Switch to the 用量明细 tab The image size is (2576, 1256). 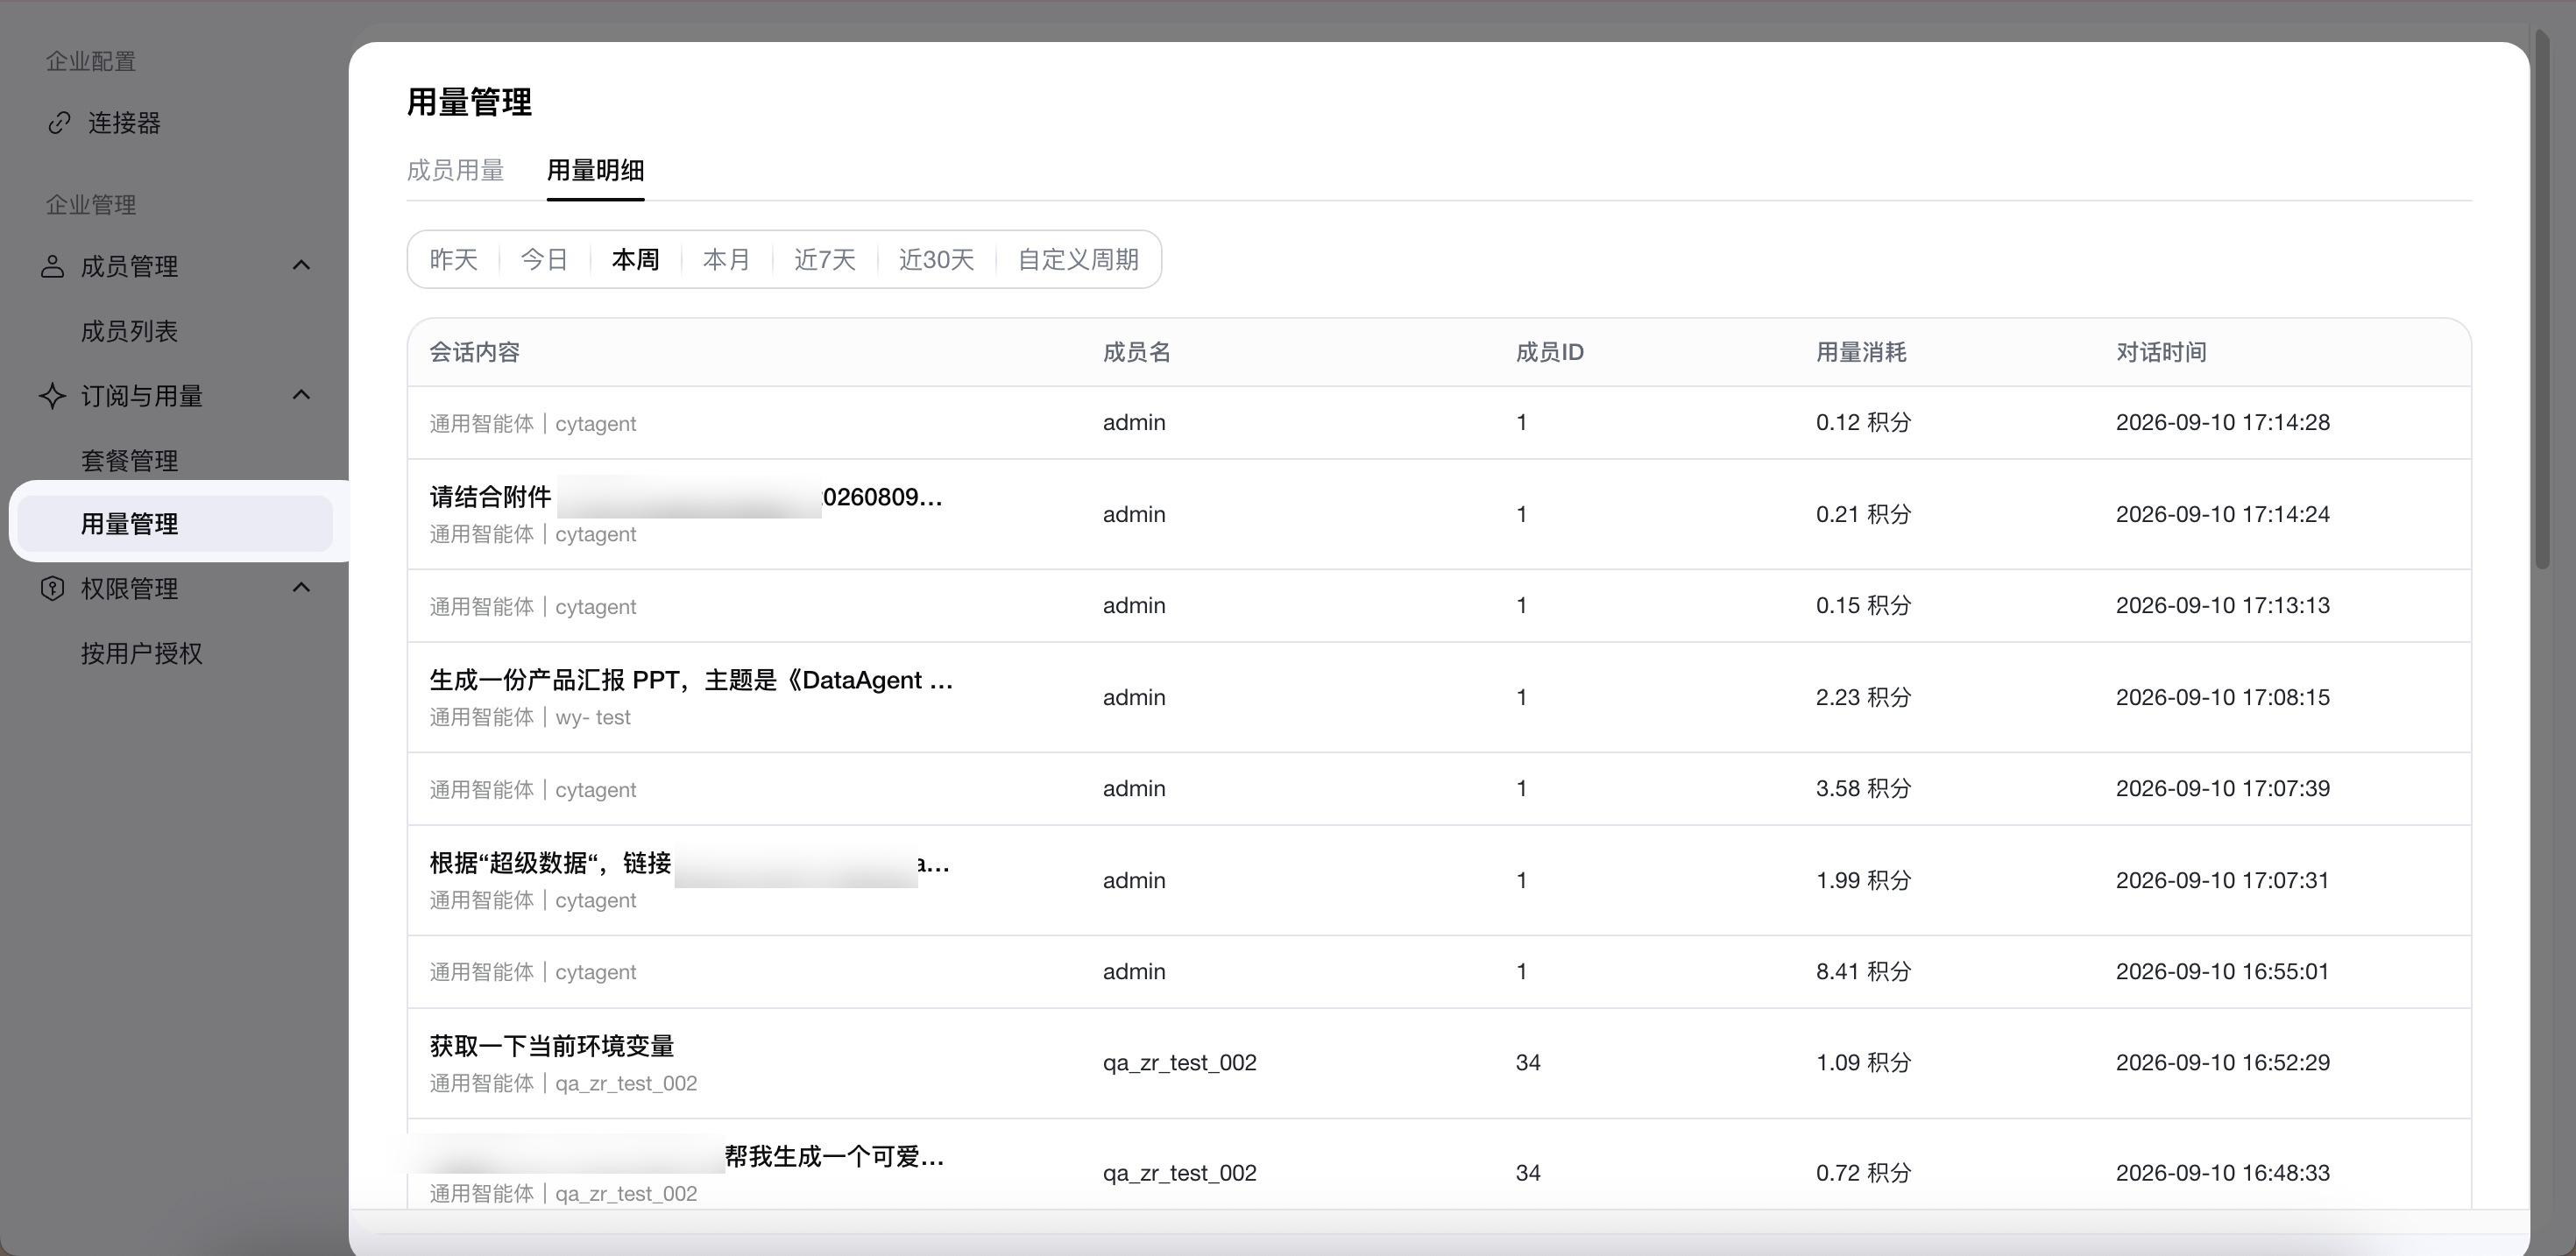coord(595,170)
